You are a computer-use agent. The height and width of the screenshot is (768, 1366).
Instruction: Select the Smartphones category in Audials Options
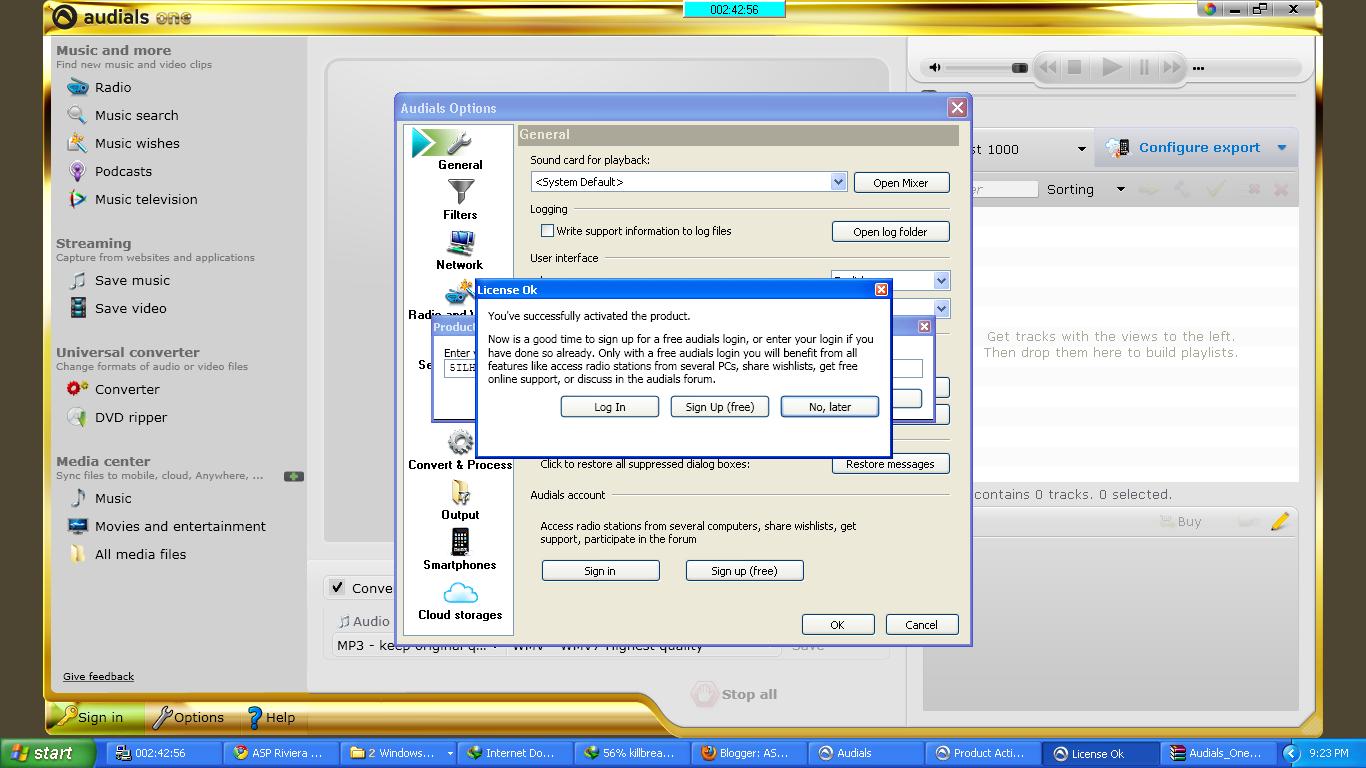click(x=460, y=550)
